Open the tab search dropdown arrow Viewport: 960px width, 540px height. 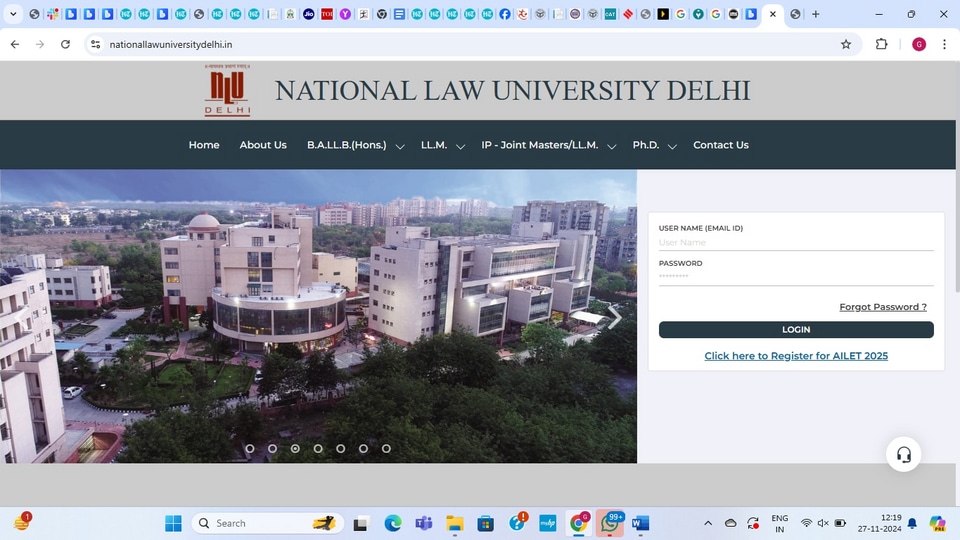point(13,14)
